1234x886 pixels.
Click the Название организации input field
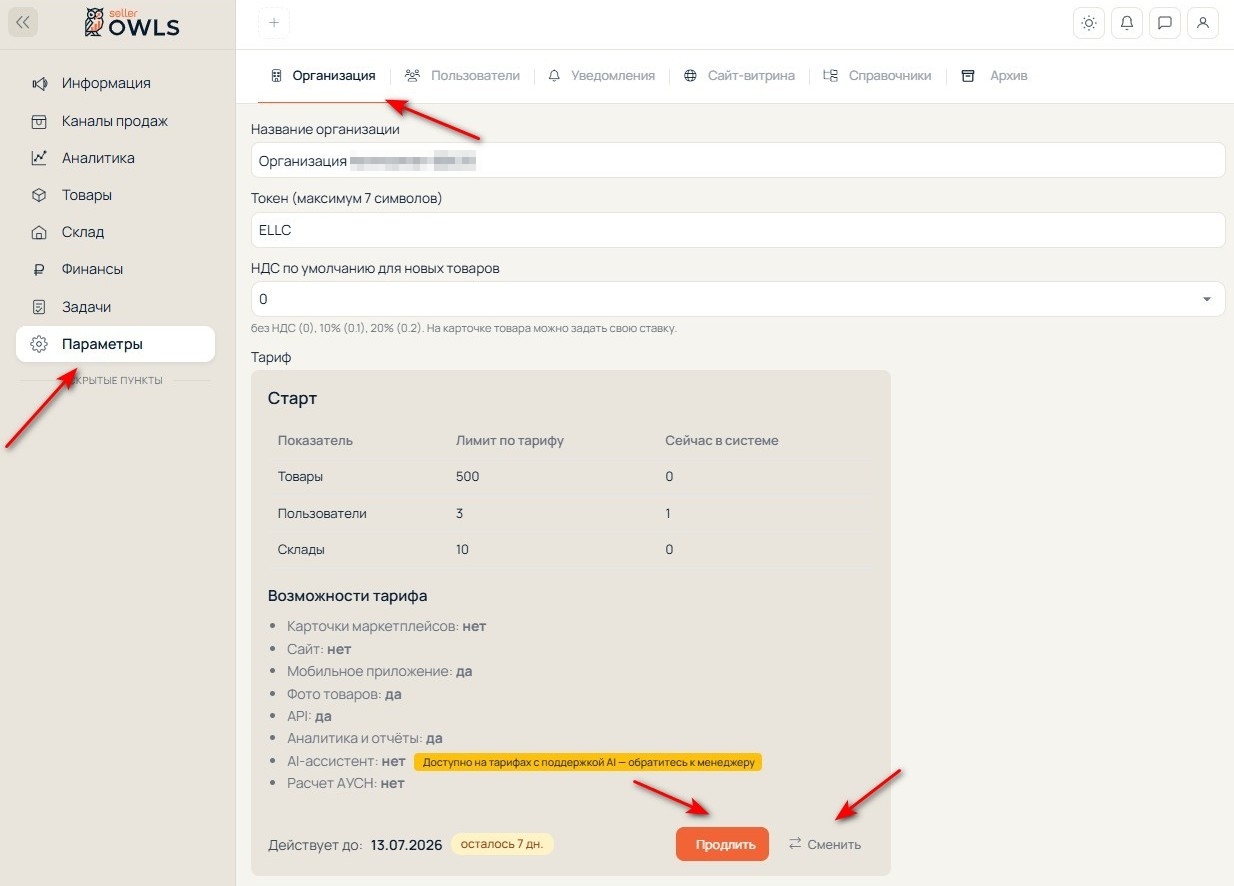pyautogui.click(x=738, y=161)
